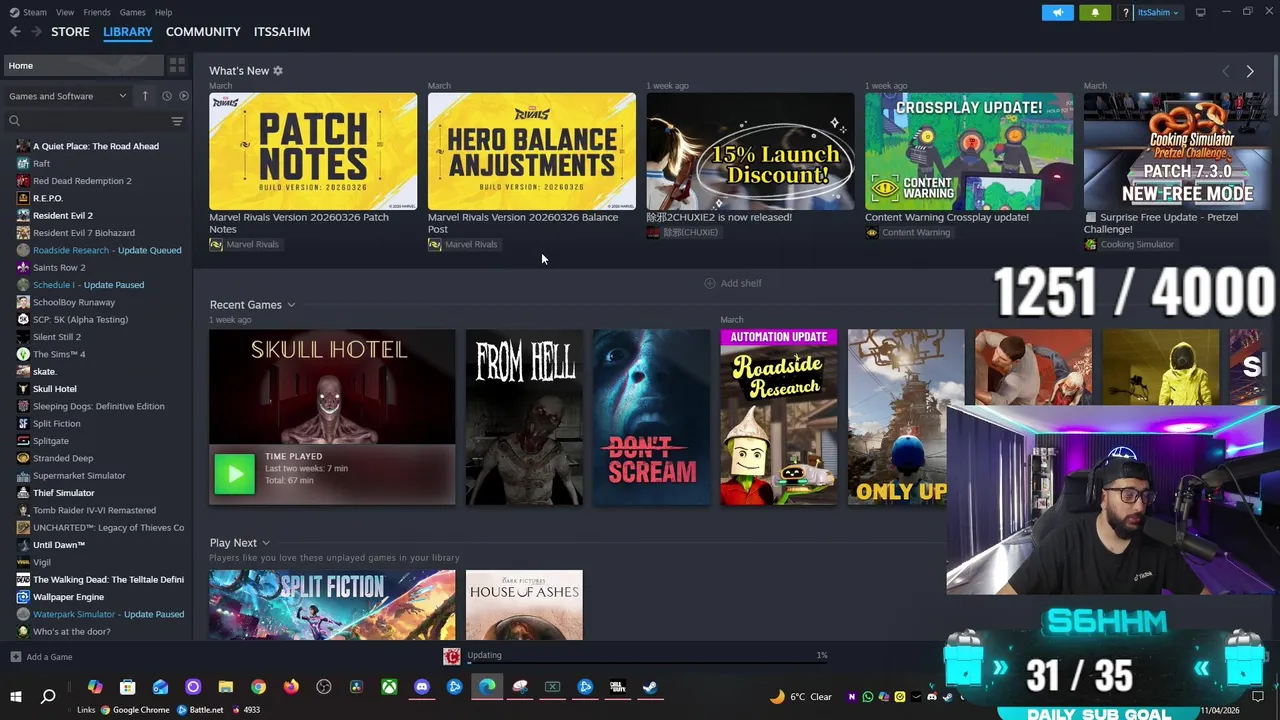Show next What's New items arrow
The width and height of the screenshot is (1280, 720).
pyautogui.click(x=1249, y=71)
